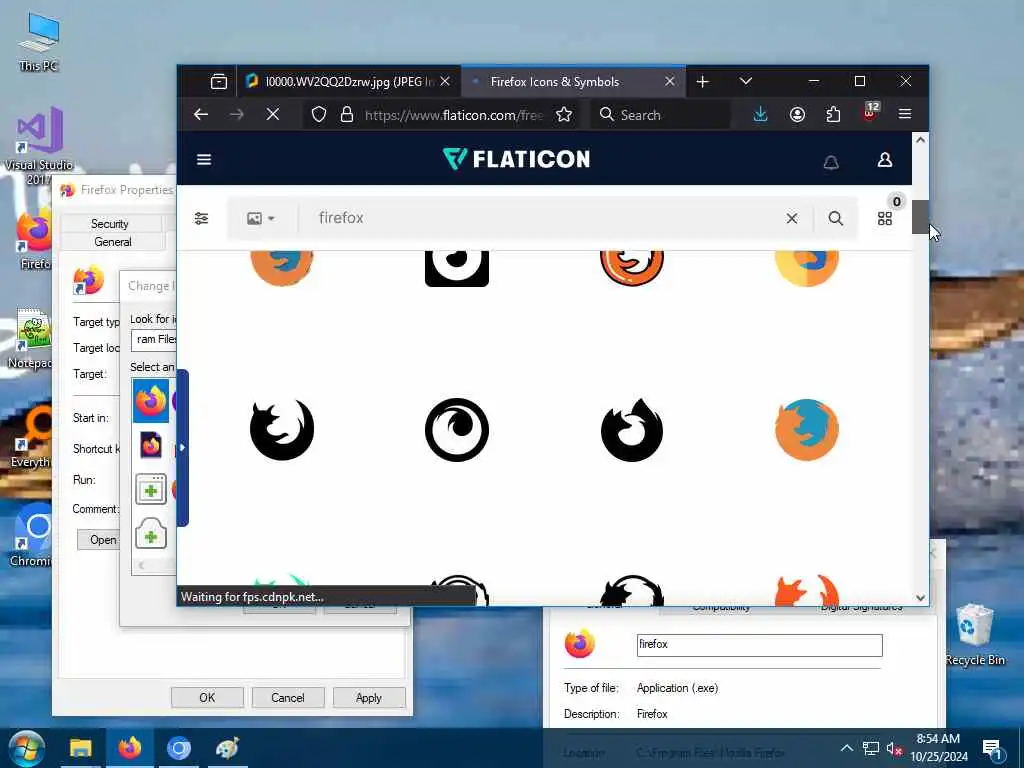Image resolution: width=1024 pixels, height=768 pixels.
Task: Open File Explorer from the taskbar
Action: [x=80, y=748]
